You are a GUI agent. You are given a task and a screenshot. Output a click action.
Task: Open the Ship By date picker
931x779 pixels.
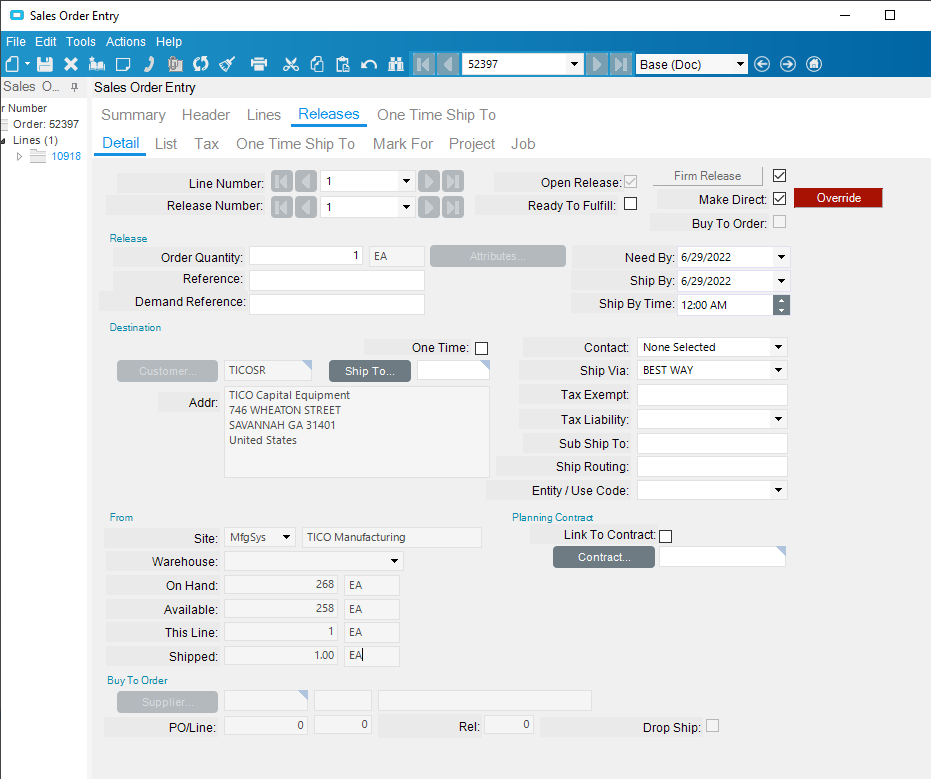[x=781, y=281]
